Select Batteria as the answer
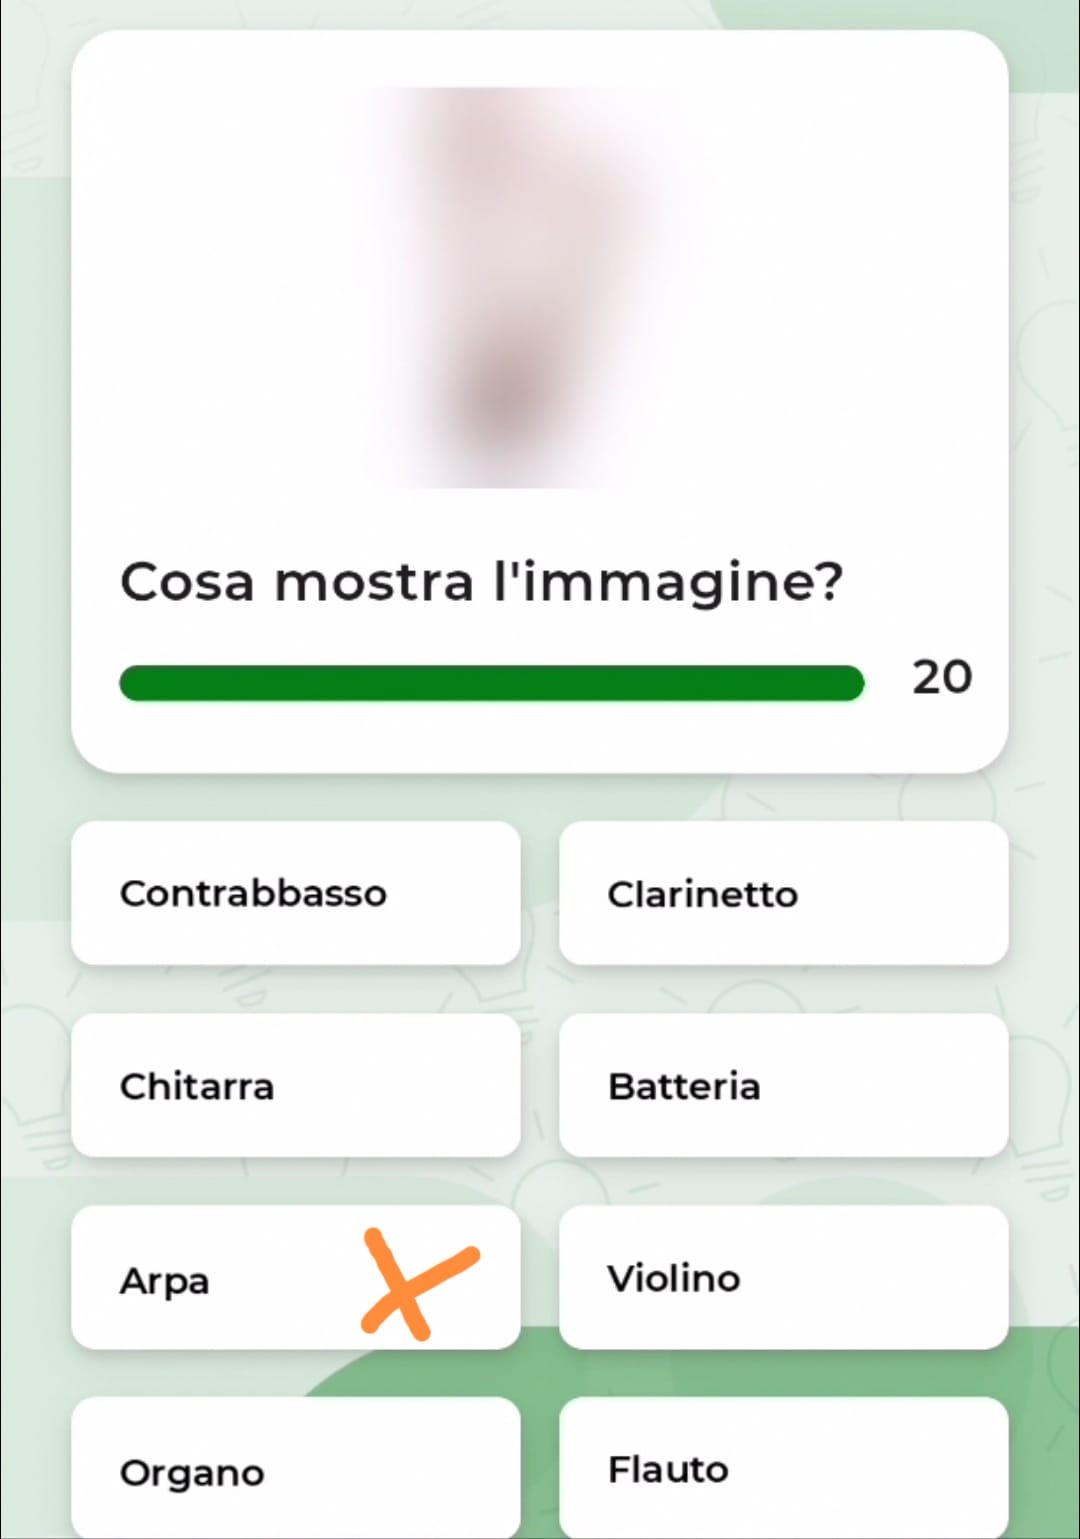The height and width of the screenshot is (1539, 1080). [784, 1085]
